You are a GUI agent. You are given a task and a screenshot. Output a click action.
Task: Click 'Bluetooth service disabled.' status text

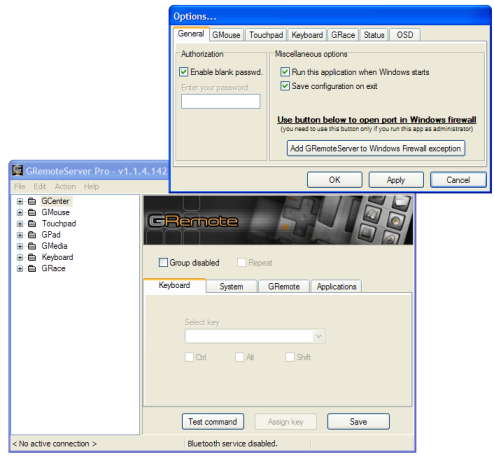click(232, 444)
